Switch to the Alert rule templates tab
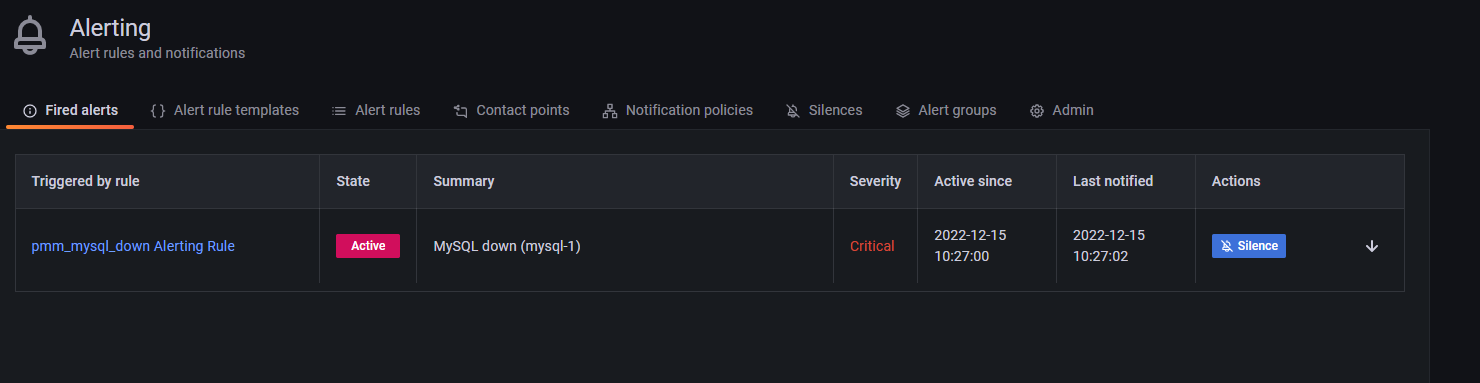Viewport: 1480px width, 383px height. pos(225,111)
